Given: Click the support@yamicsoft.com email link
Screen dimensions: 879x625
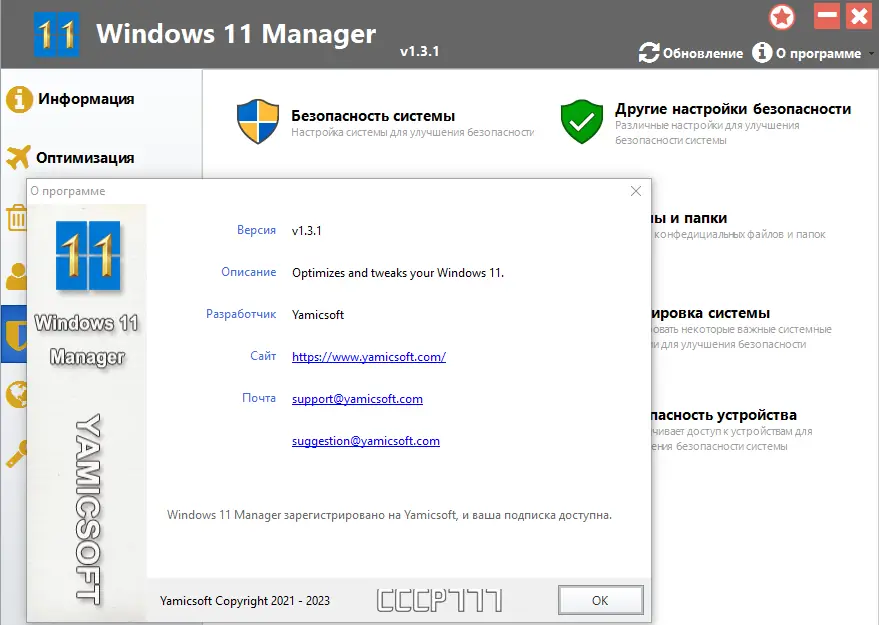Looking at the screenshot, I should [356, 398].
